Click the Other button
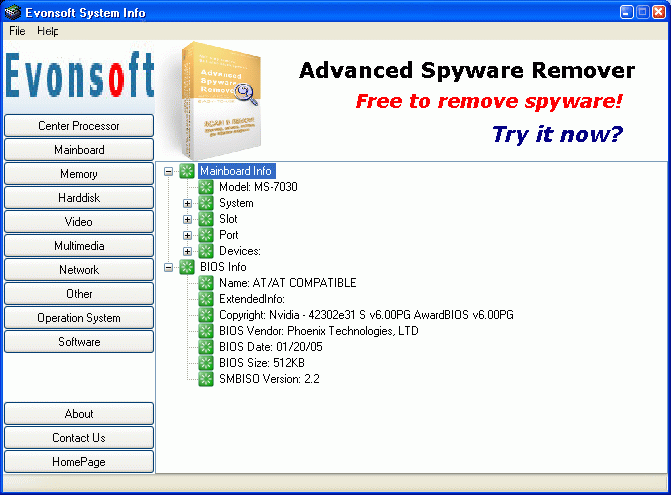The width and height of the screenshot is (671, 495). tap(79, 293)
